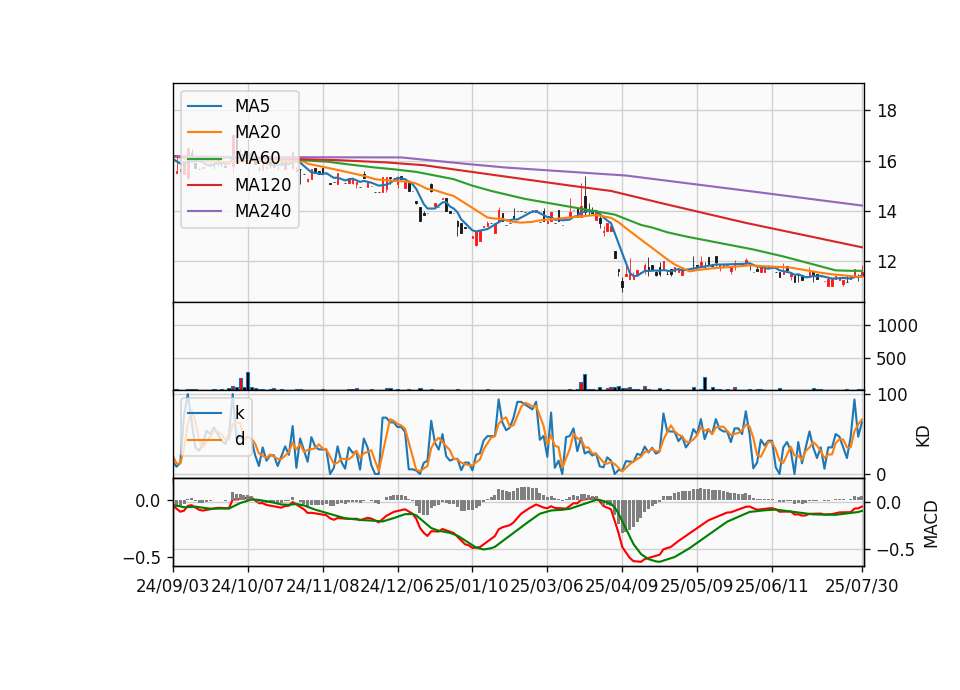Click the MA120 legend label

click(263, 184)
